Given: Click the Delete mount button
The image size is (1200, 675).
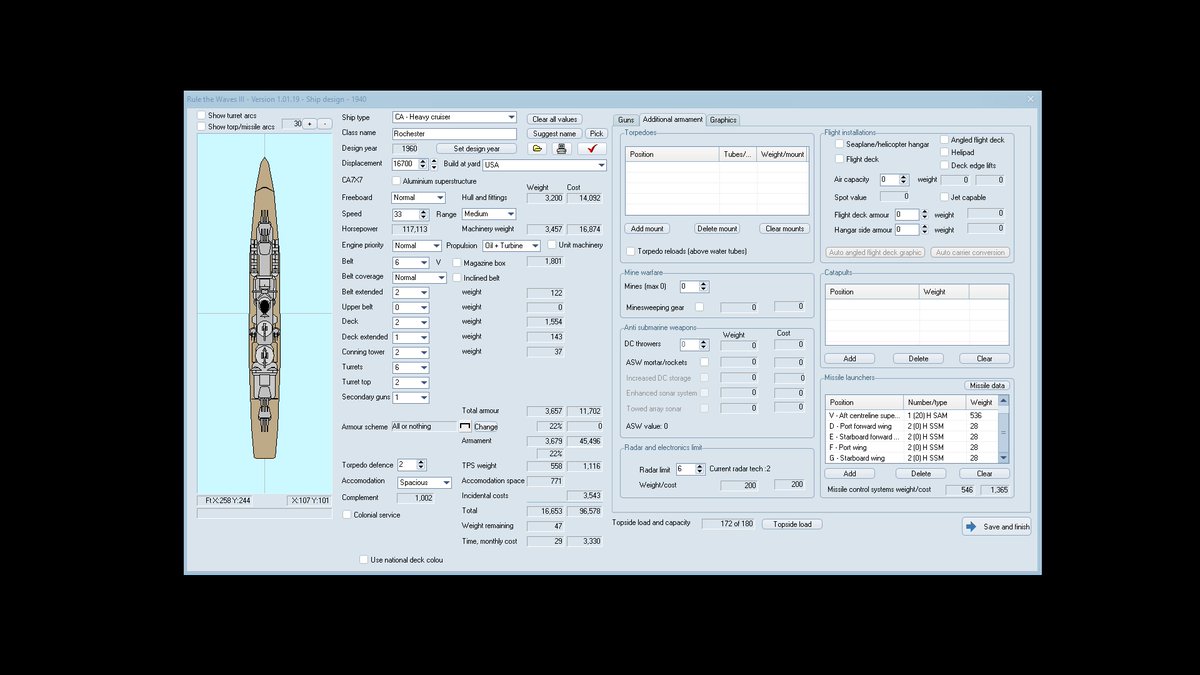Looking at the screenshot, I should [x=717, y=229].
